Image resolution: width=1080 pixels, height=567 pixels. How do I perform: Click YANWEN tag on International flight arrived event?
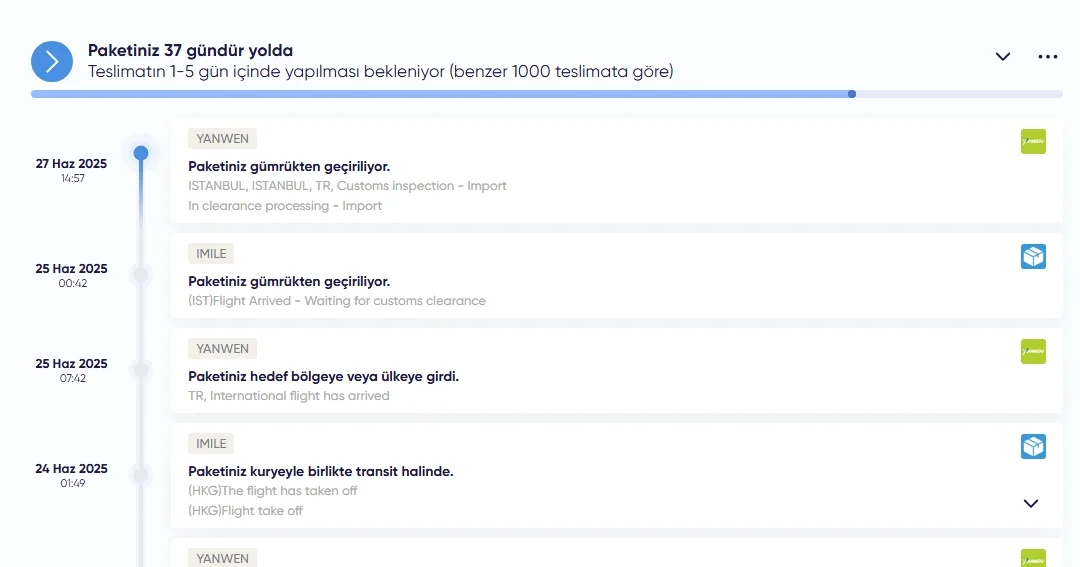[222, 349]
